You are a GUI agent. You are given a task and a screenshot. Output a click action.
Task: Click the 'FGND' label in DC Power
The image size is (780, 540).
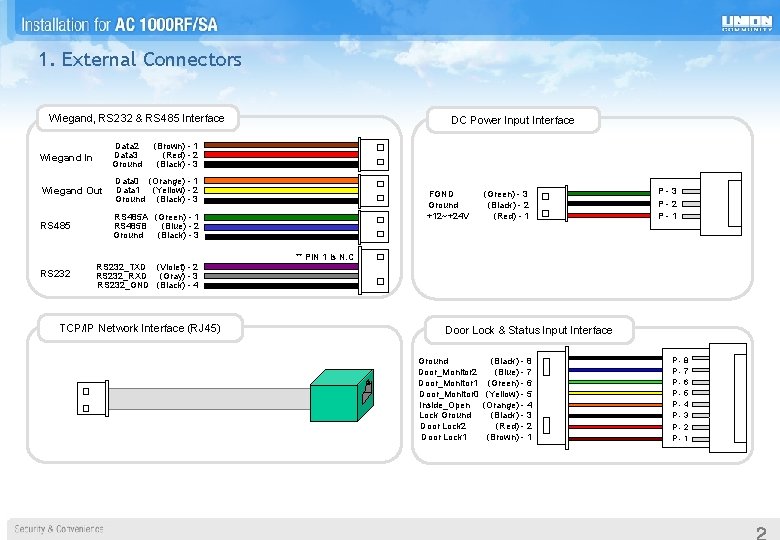(441, 194)
